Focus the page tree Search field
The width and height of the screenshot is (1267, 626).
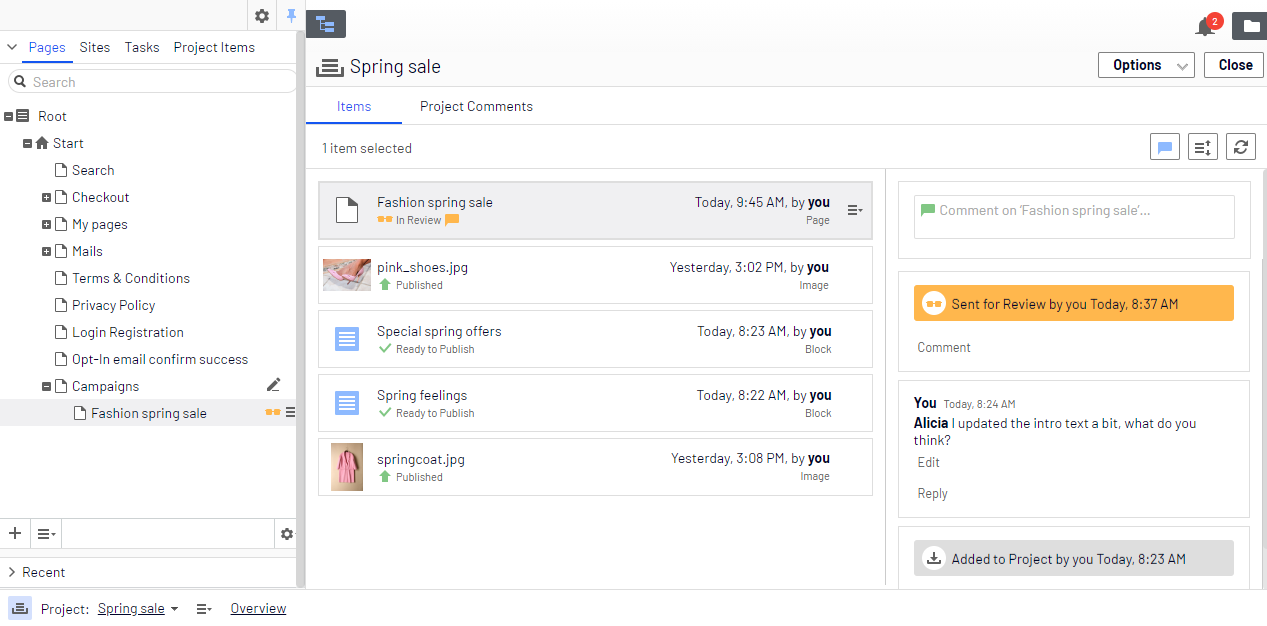152,82
